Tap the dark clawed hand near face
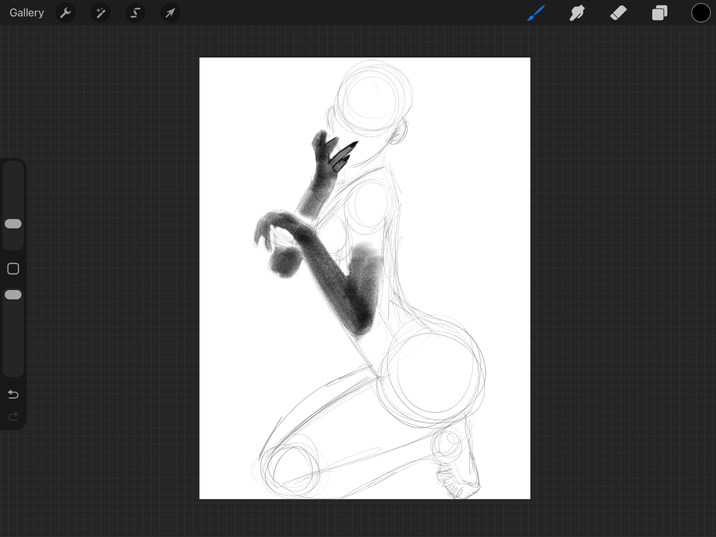 point(328,160)
